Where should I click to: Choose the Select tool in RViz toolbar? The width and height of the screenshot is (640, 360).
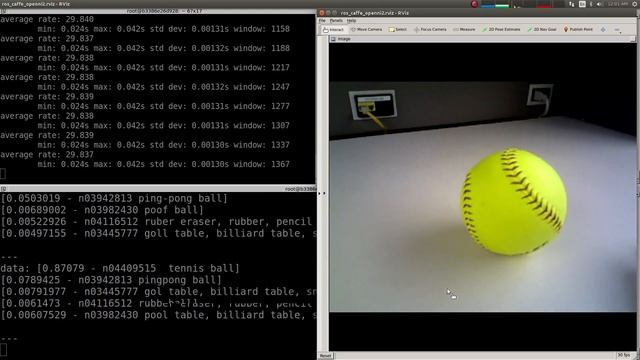point(398,29)
